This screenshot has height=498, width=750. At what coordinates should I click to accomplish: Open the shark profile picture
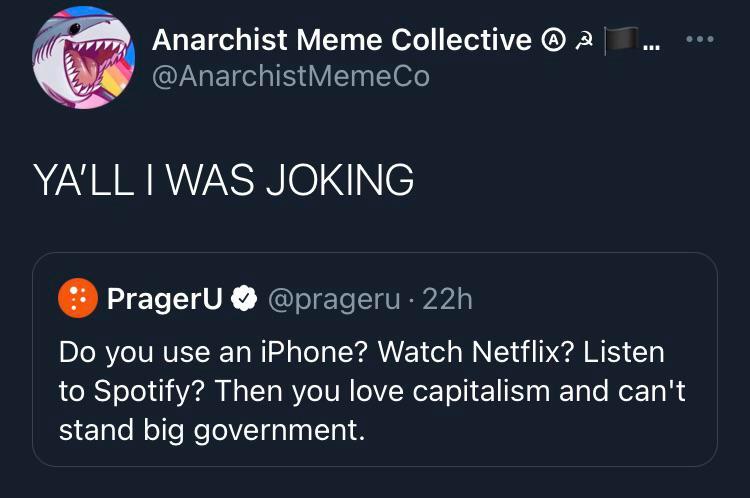[x=84, y=58]
